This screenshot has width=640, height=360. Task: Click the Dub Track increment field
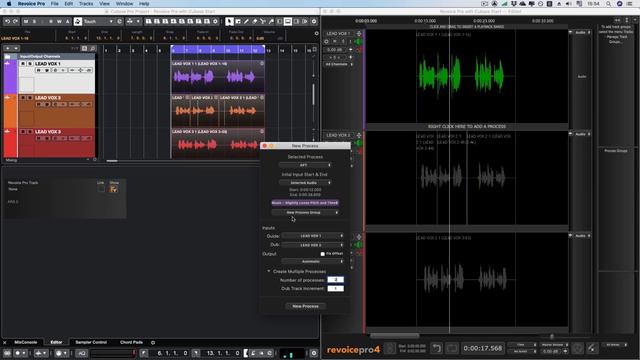[336, 289]
